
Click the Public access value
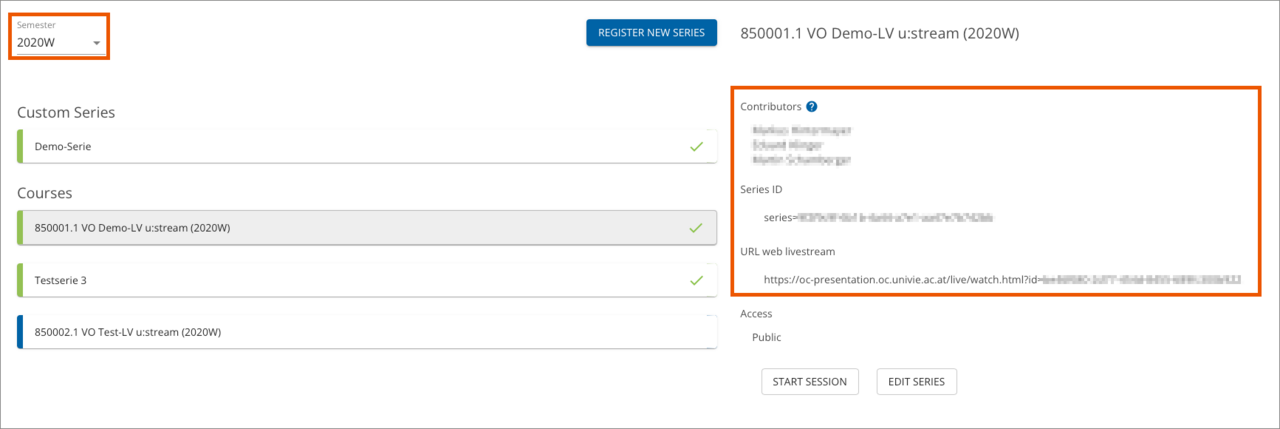tap(766, 337)
